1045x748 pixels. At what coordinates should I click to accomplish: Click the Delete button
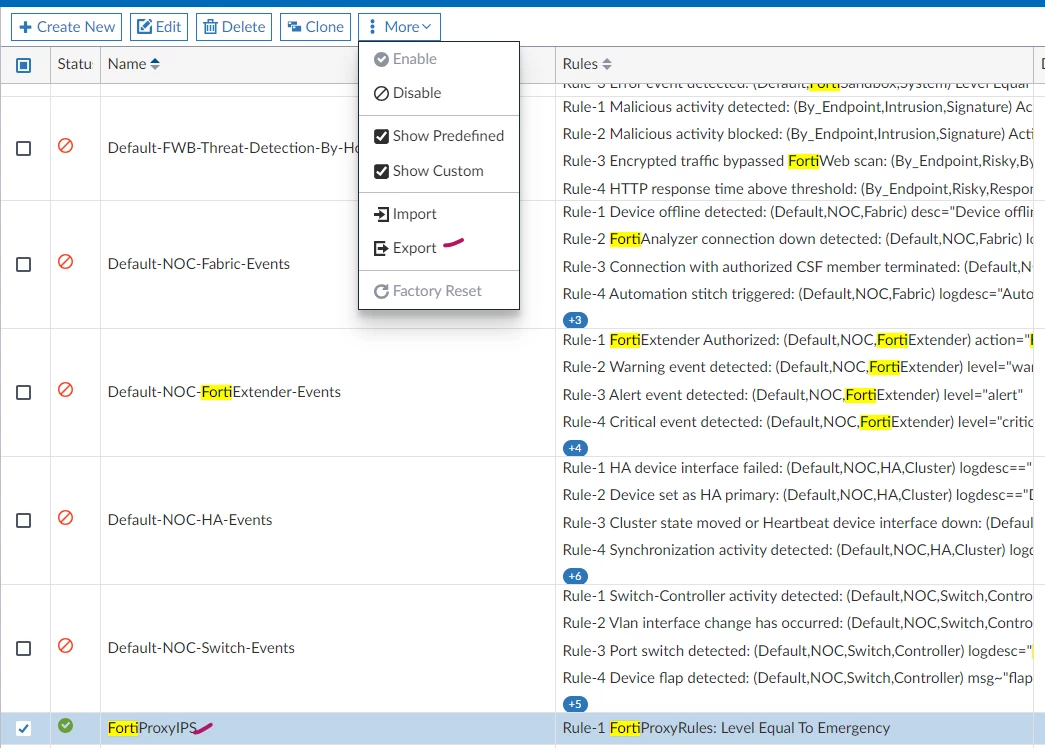coord(234,27)
